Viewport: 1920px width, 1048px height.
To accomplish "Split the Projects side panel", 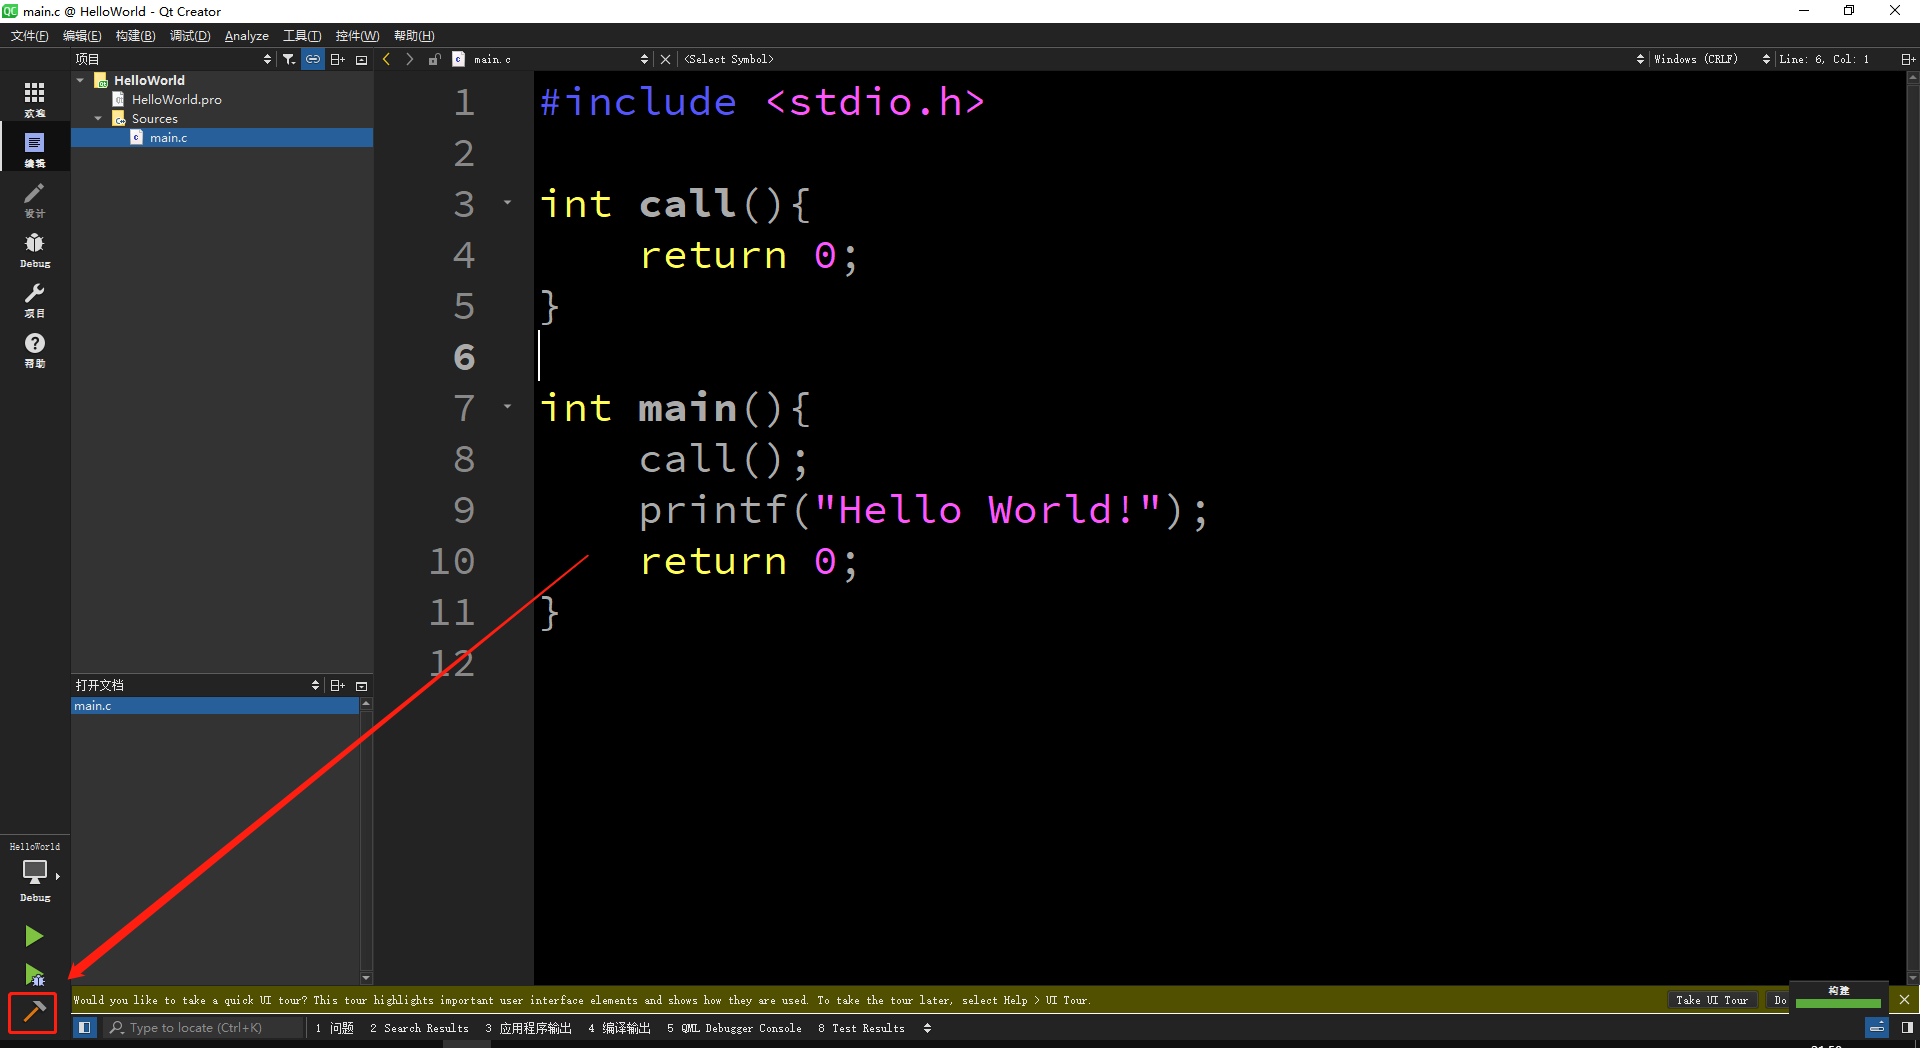I will [338, 59].
